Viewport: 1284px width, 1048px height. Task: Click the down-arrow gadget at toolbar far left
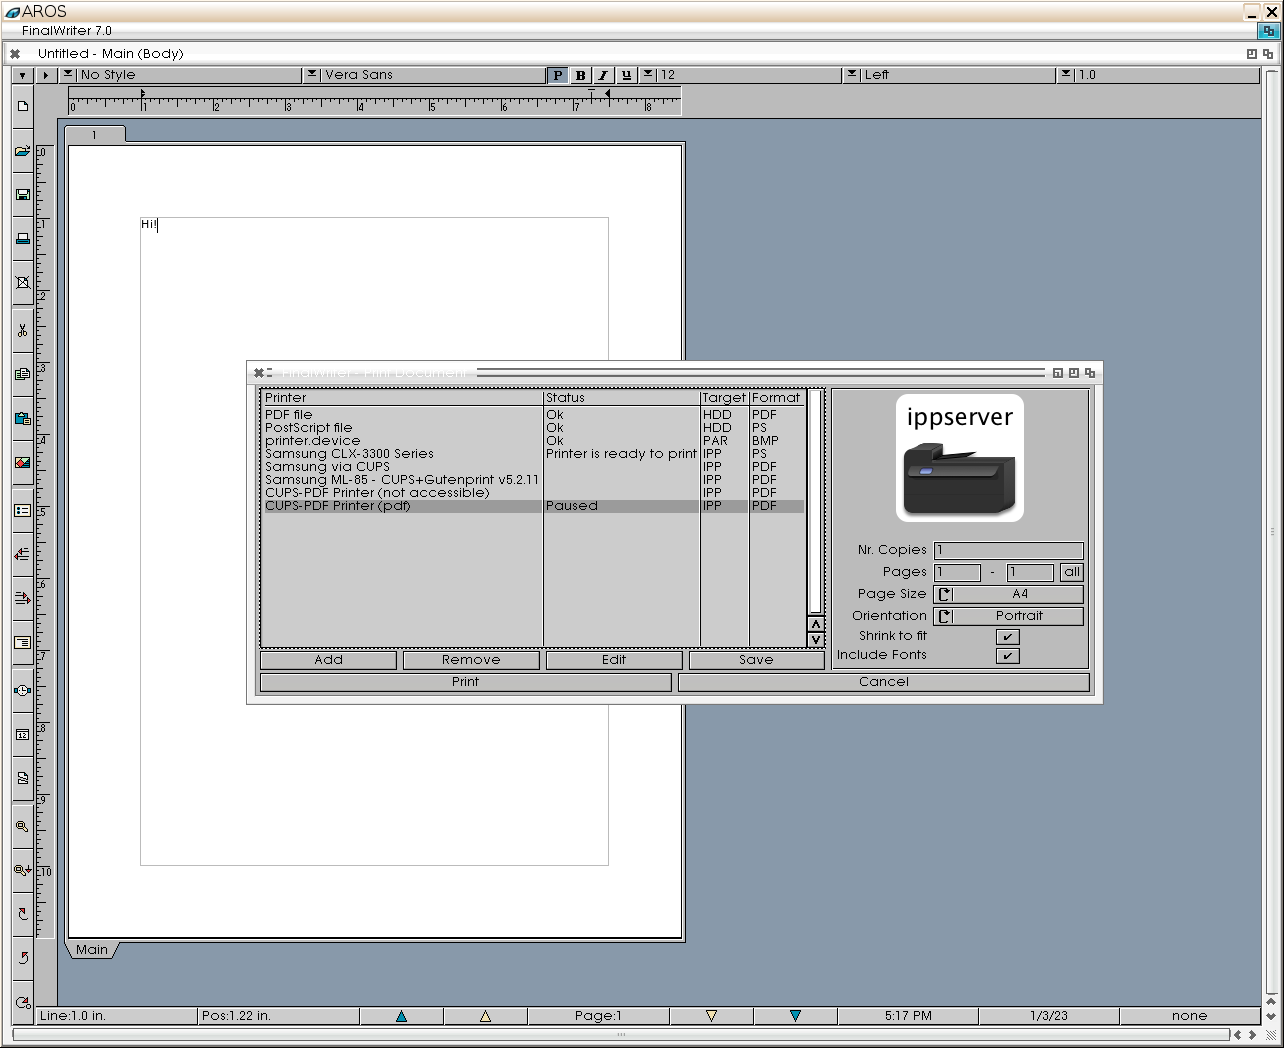pyautogui.click(x=22, y=75)
